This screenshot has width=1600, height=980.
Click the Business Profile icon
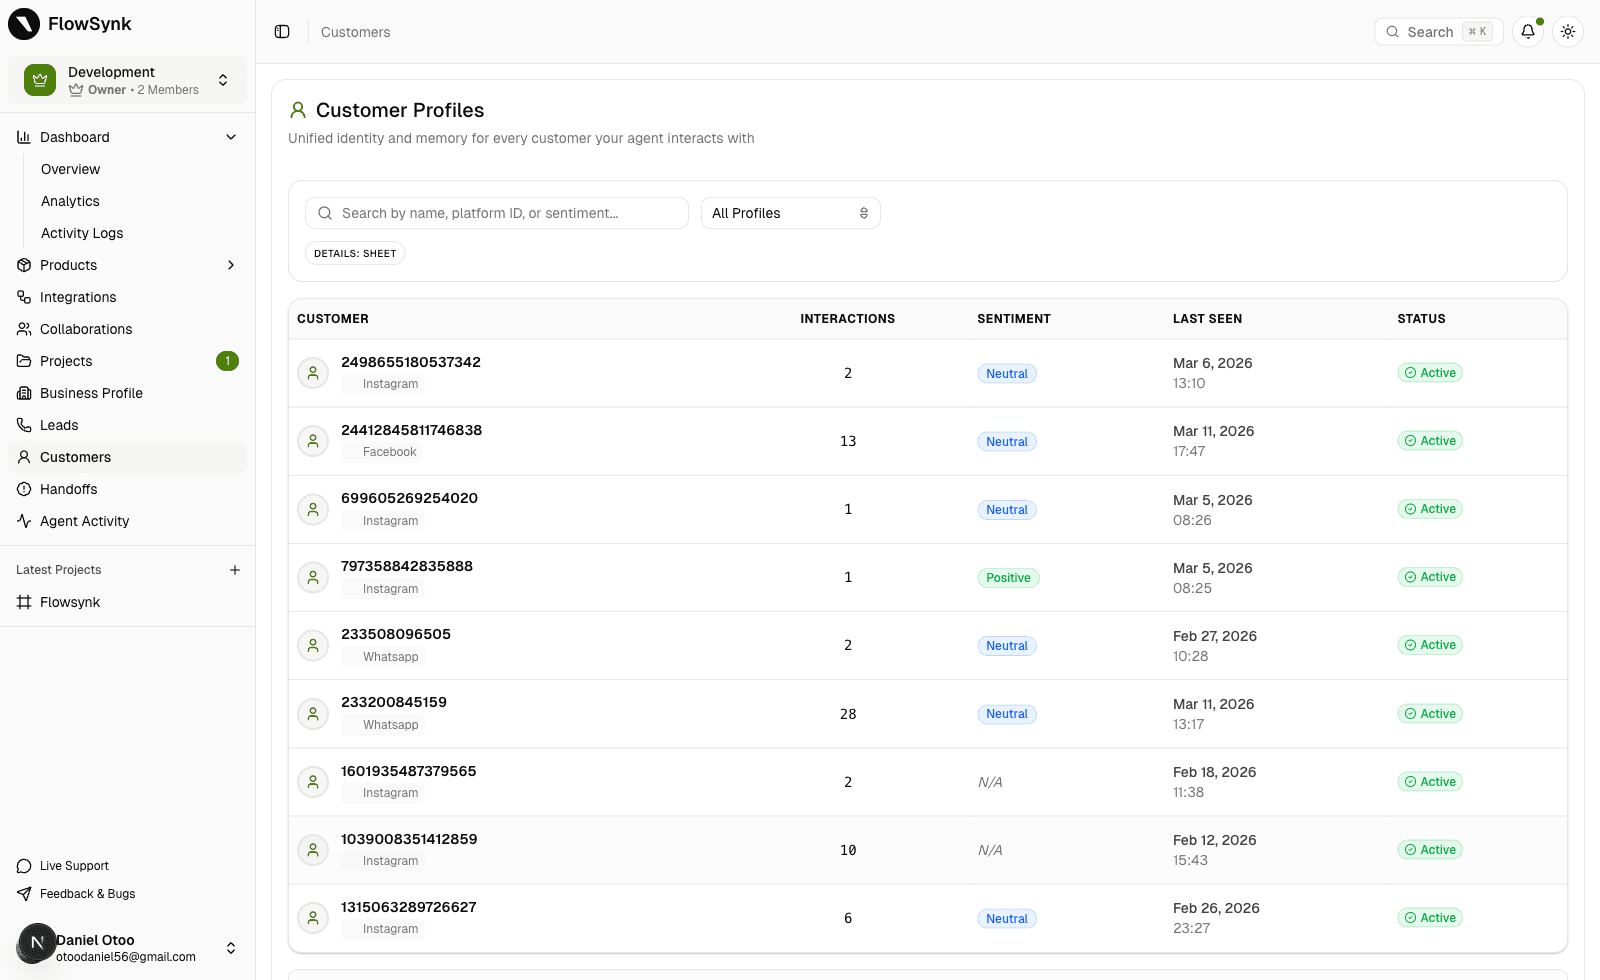tap(24, 393)
